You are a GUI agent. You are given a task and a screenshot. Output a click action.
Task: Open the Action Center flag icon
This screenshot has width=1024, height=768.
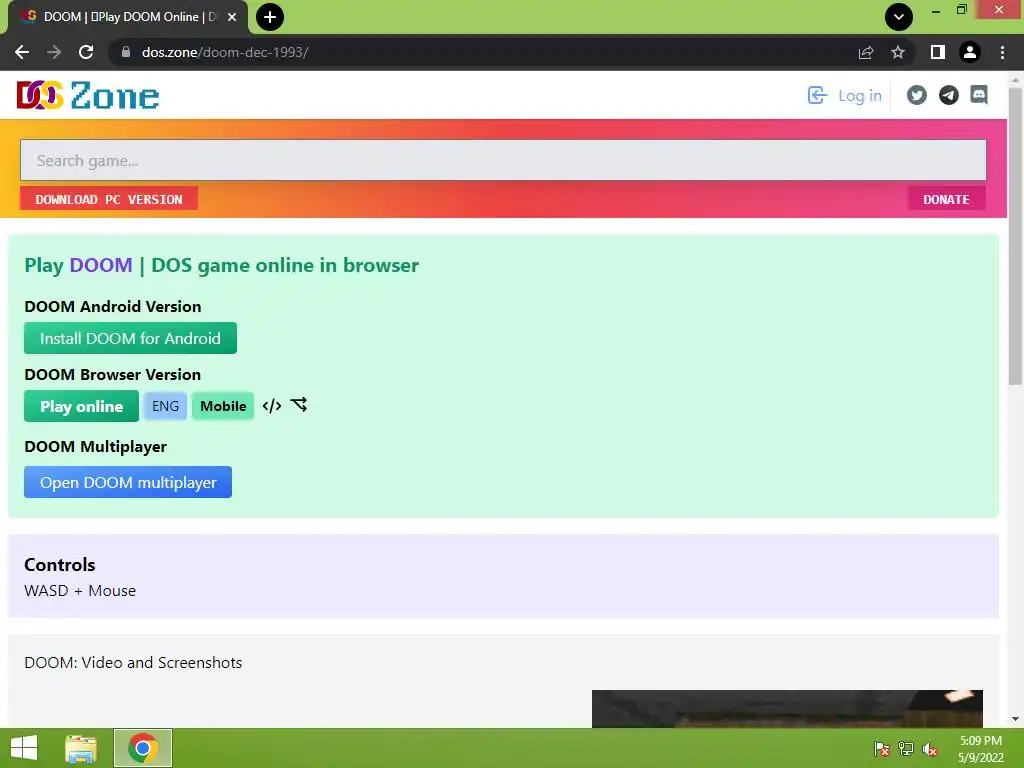[882, 749]
